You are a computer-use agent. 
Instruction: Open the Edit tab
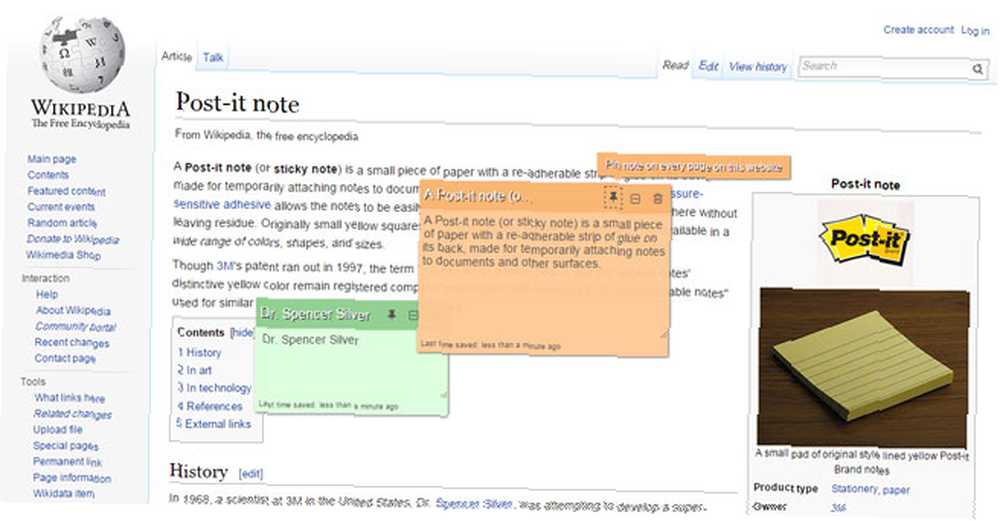tap(709, 66)
